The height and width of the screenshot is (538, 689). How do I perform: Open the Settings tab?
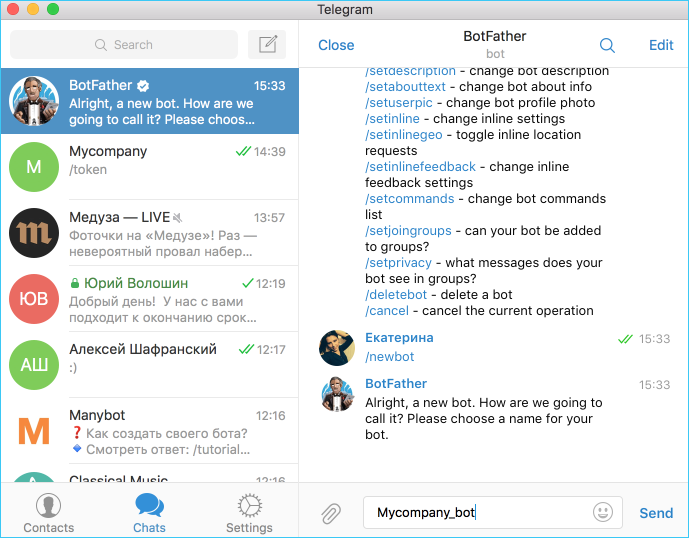[249, 513]
